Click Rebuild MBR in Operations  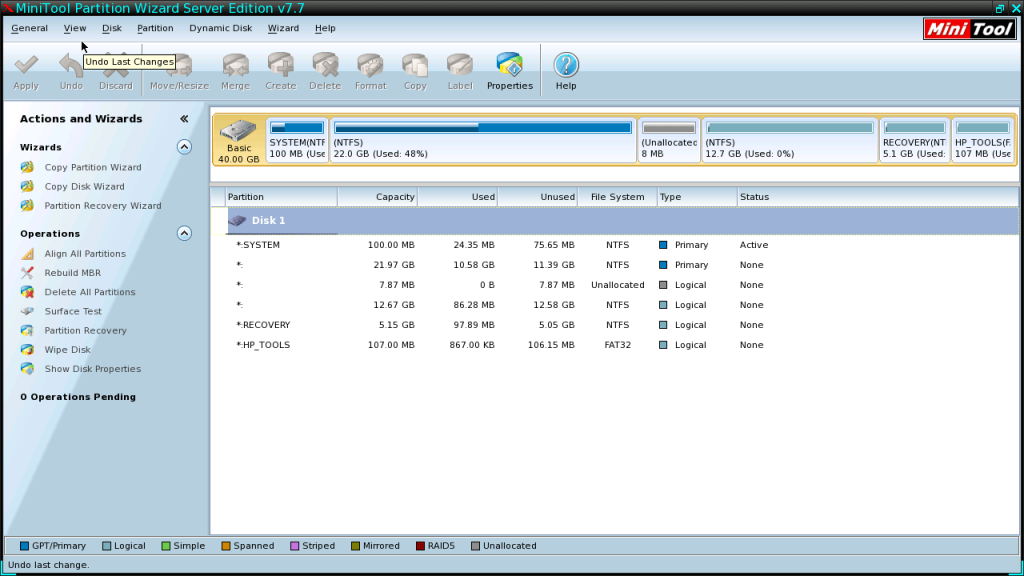[x=72, y=273]
